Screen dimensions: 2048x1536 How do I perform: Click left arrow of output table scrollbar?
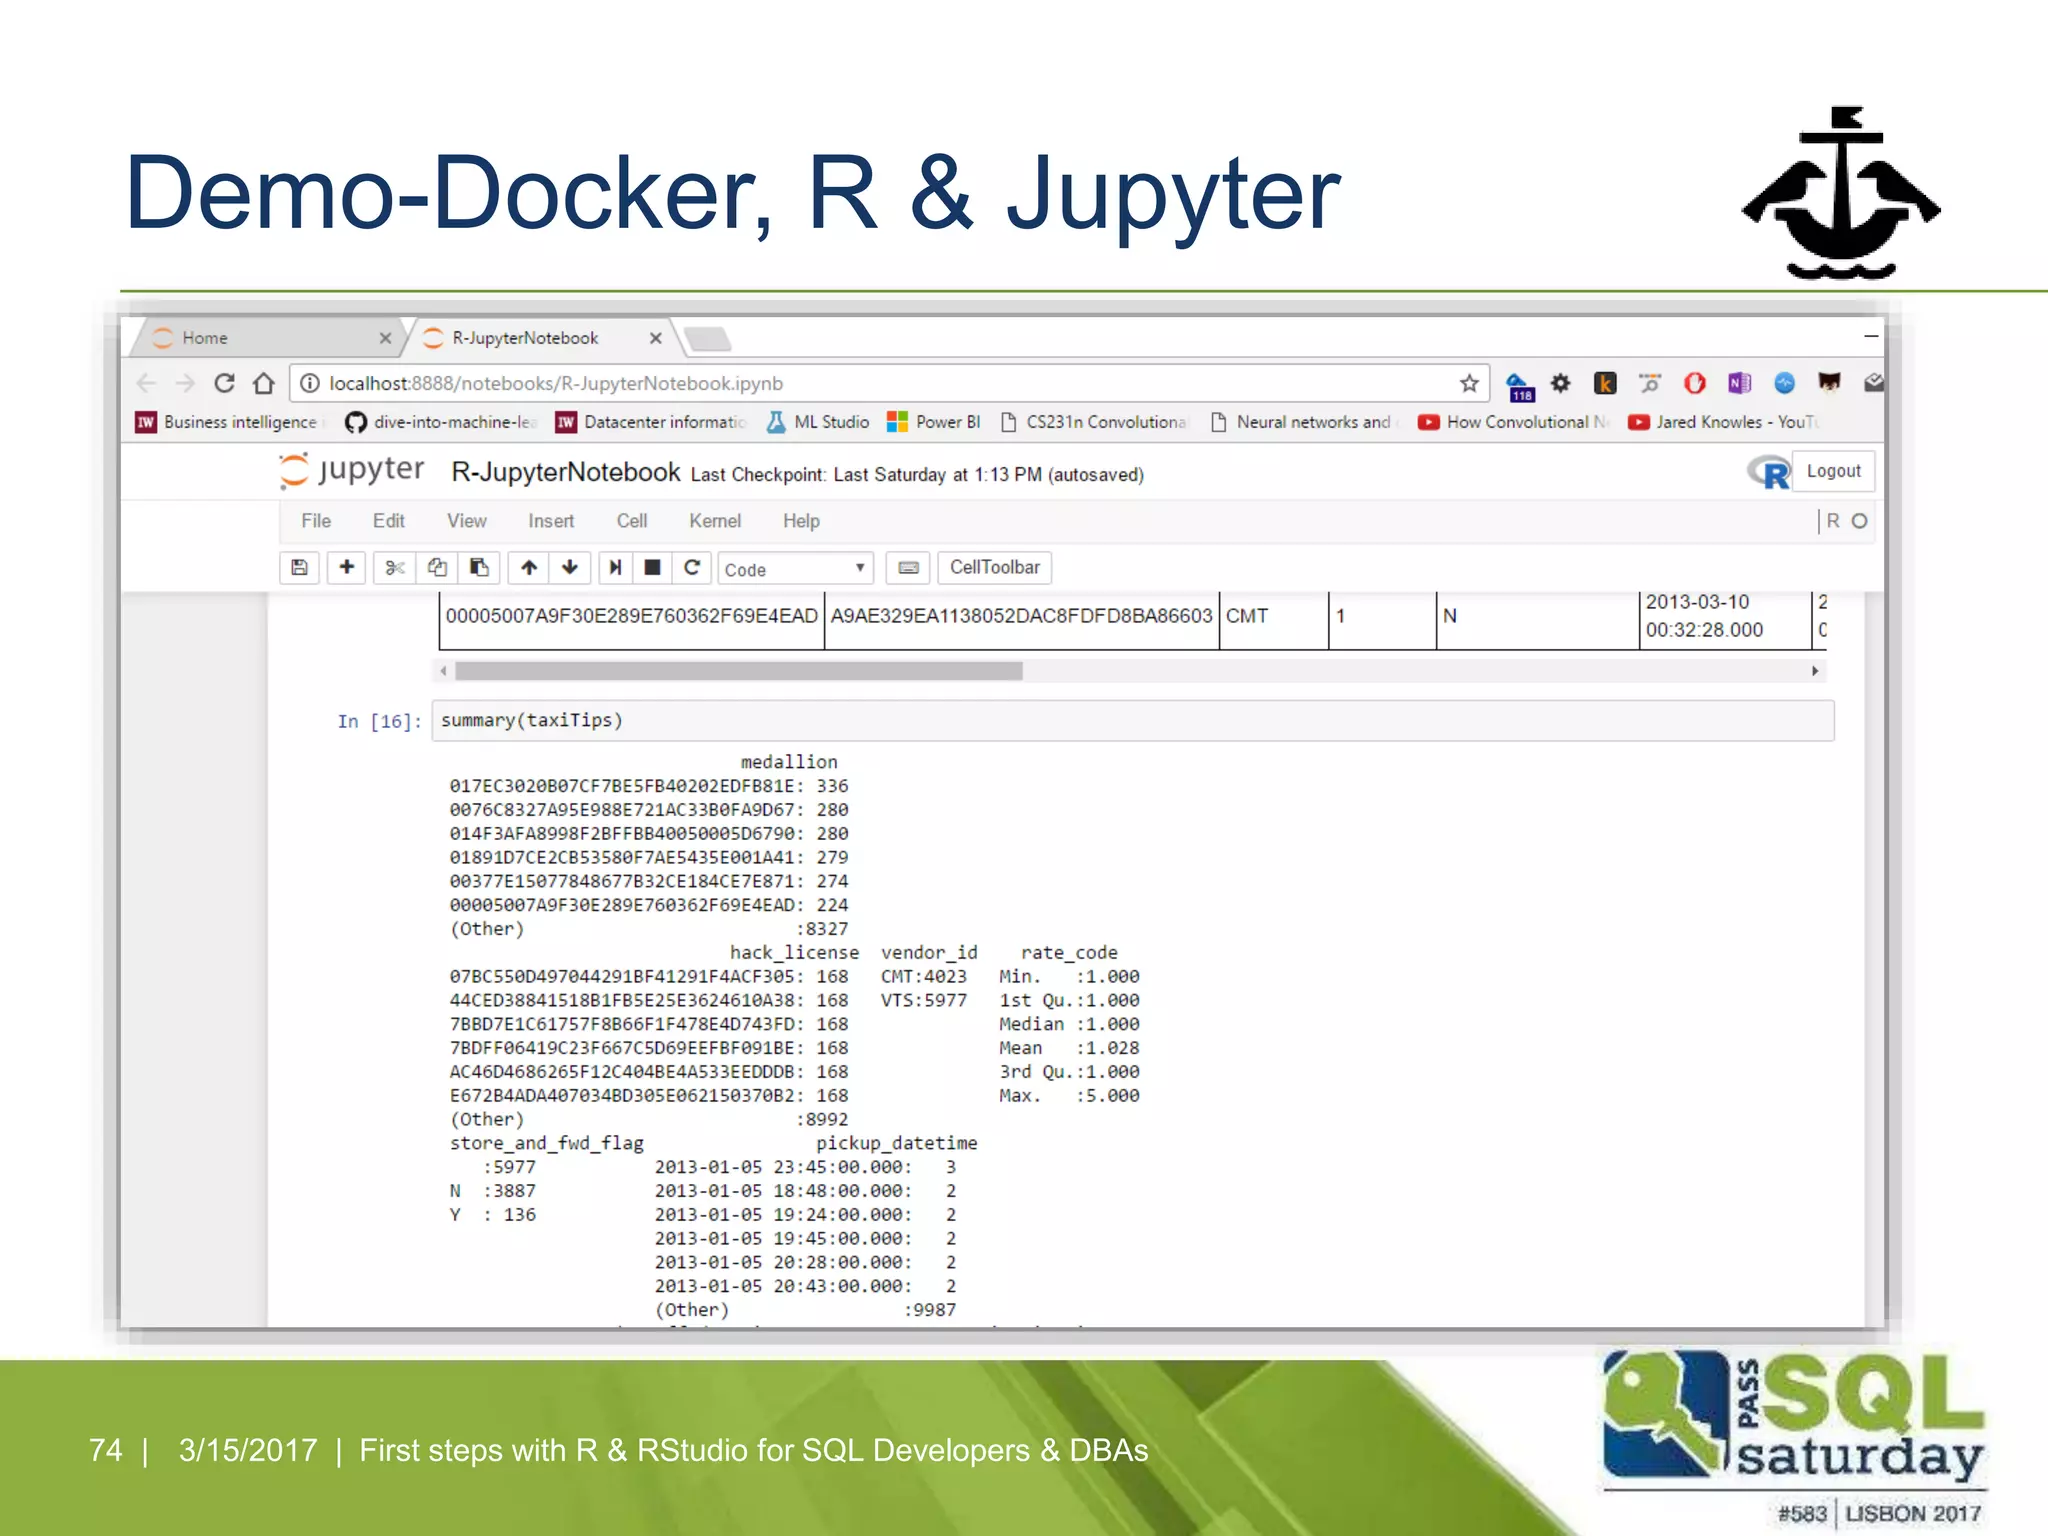pos(444,671)
